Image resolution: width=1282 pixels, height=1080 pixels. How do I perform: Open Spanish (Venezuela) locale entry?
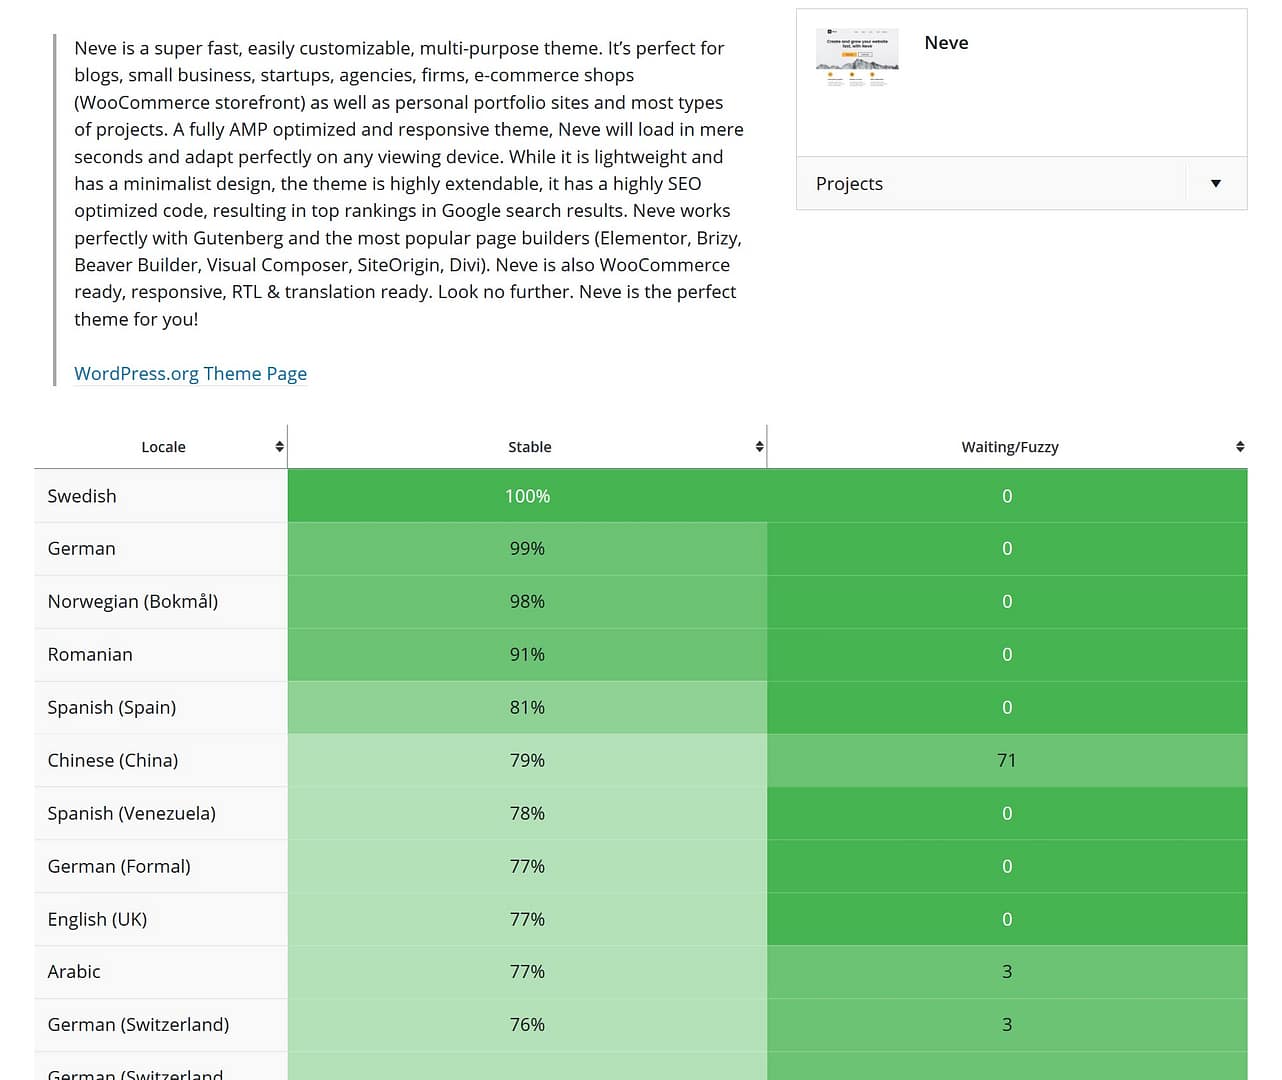point(131,813)
